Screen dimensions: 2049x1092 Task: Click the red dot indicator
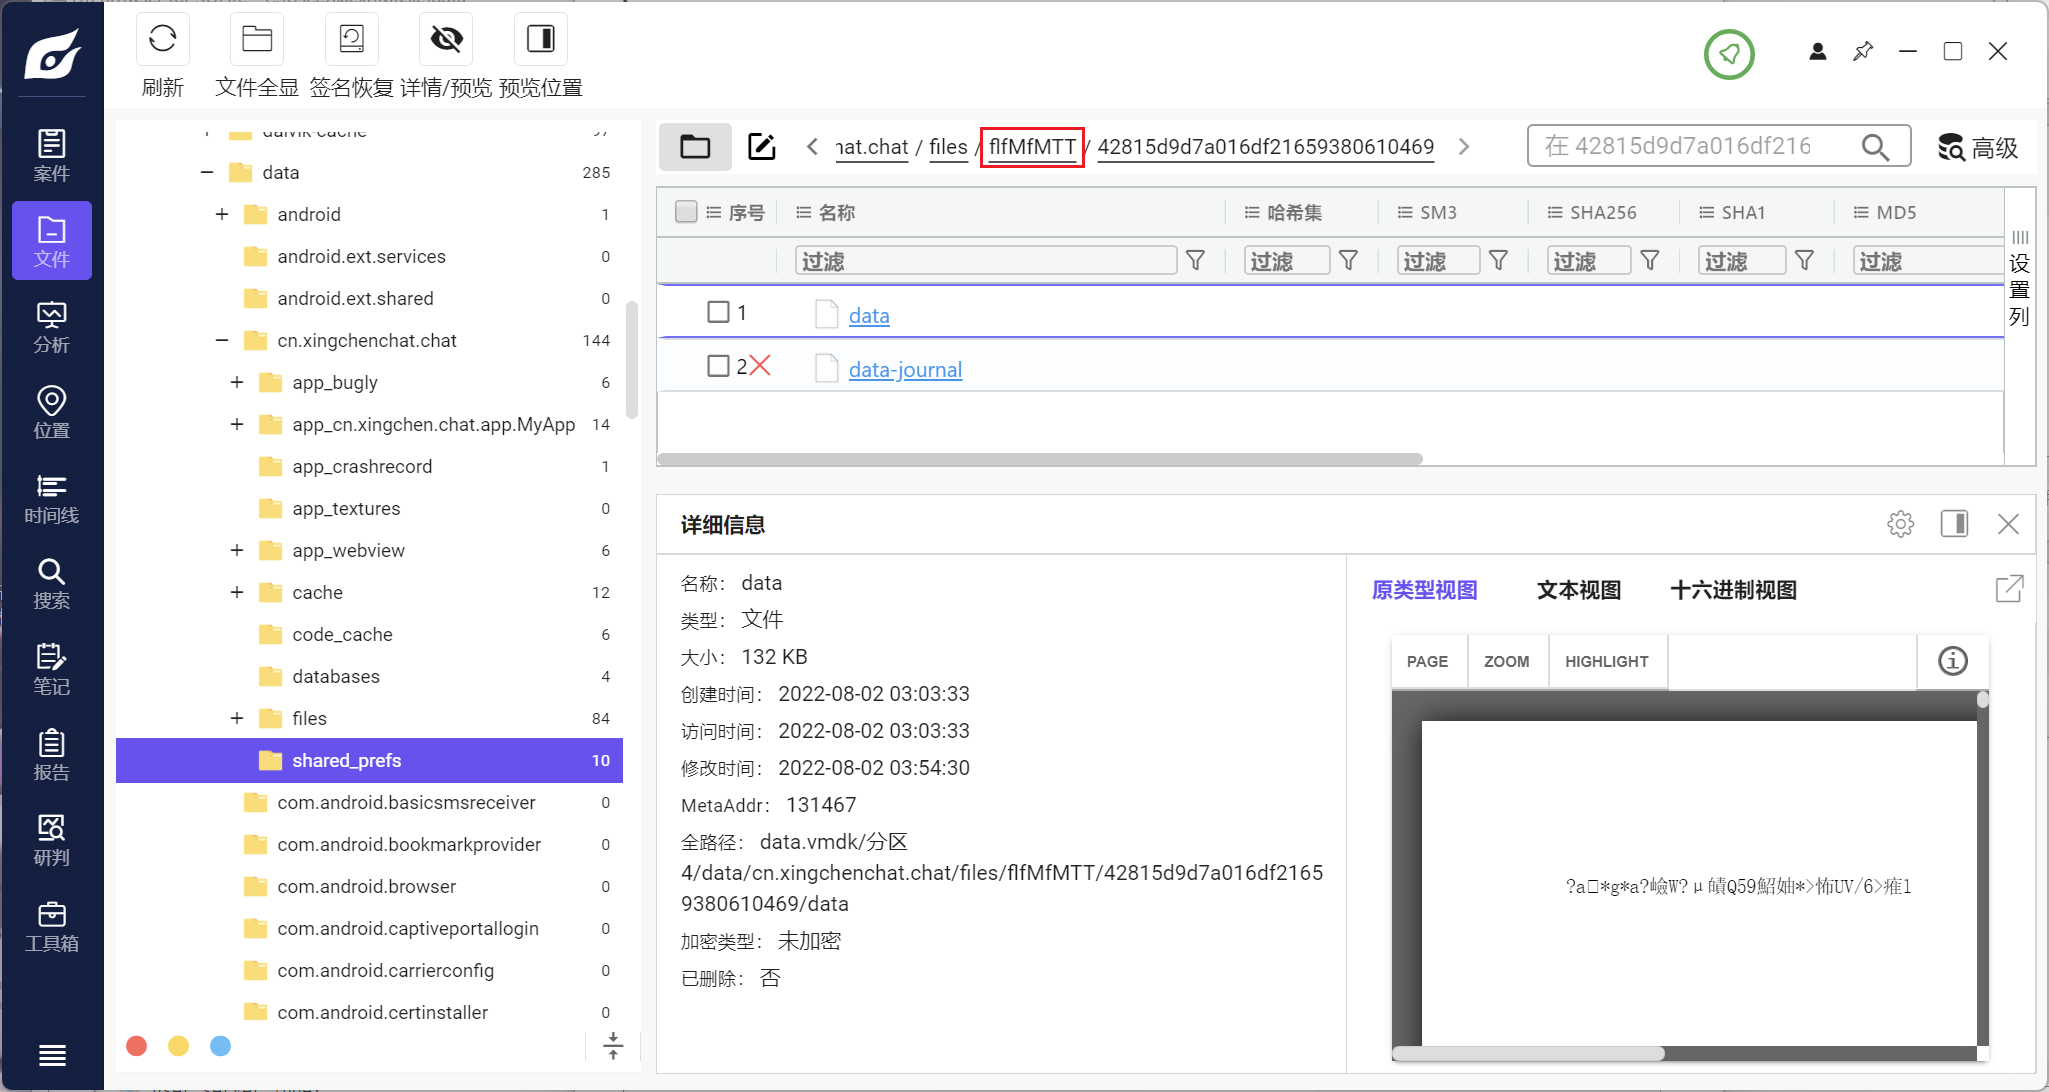coord(137,1046)
